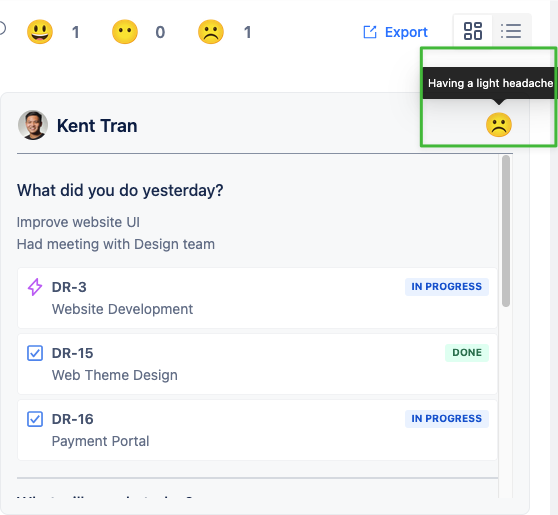
Task: Switch to grid card view
Action: [473, 31]
